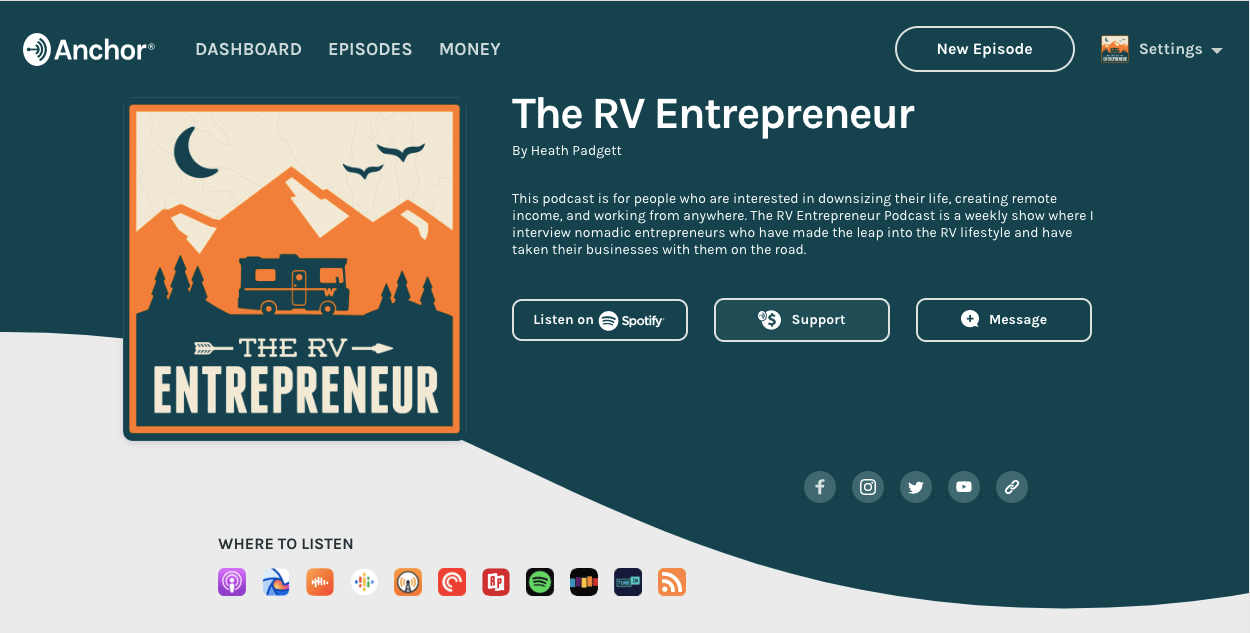Open the website link chain icon
Image resolution: width=1250 pixels, height=633 pixels.
point(1012,487)
